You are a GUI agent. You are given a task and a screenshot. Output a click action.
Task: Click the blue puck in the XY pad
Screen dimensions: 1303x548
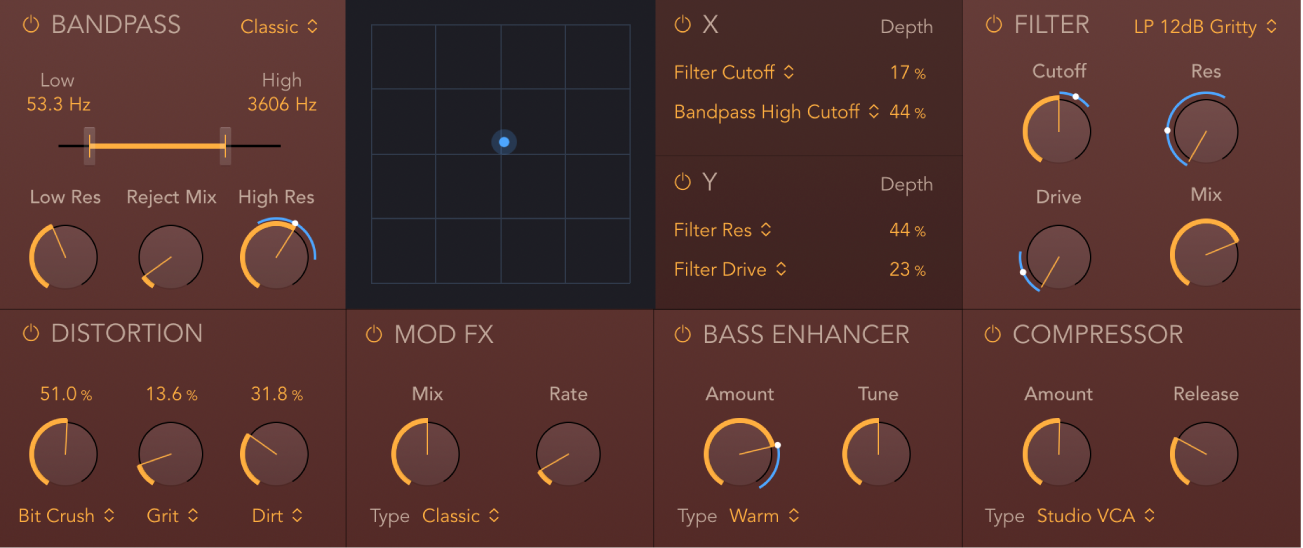click(x=504, y=143)
